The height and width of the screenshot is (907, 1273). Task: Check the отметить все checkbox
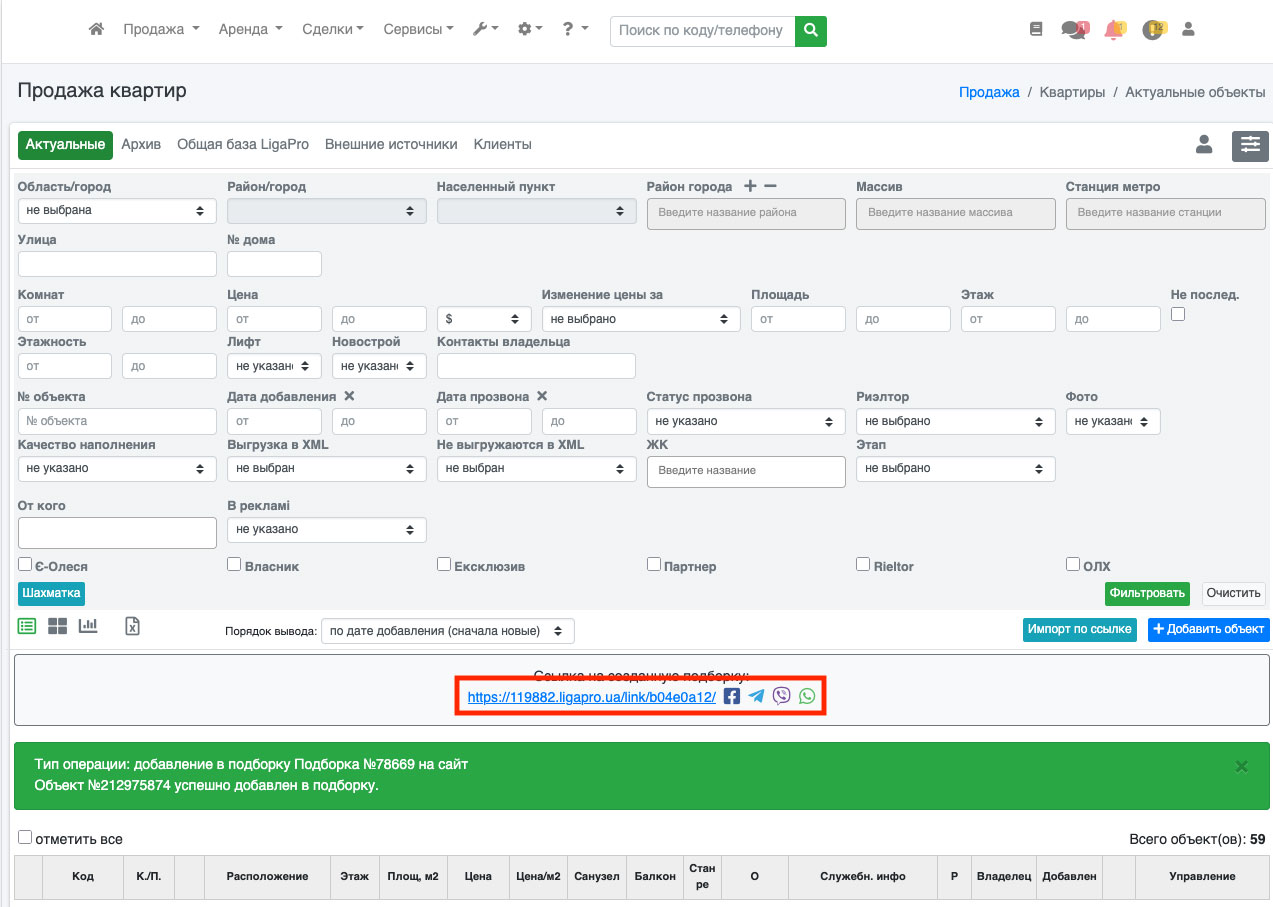[25, 837]
